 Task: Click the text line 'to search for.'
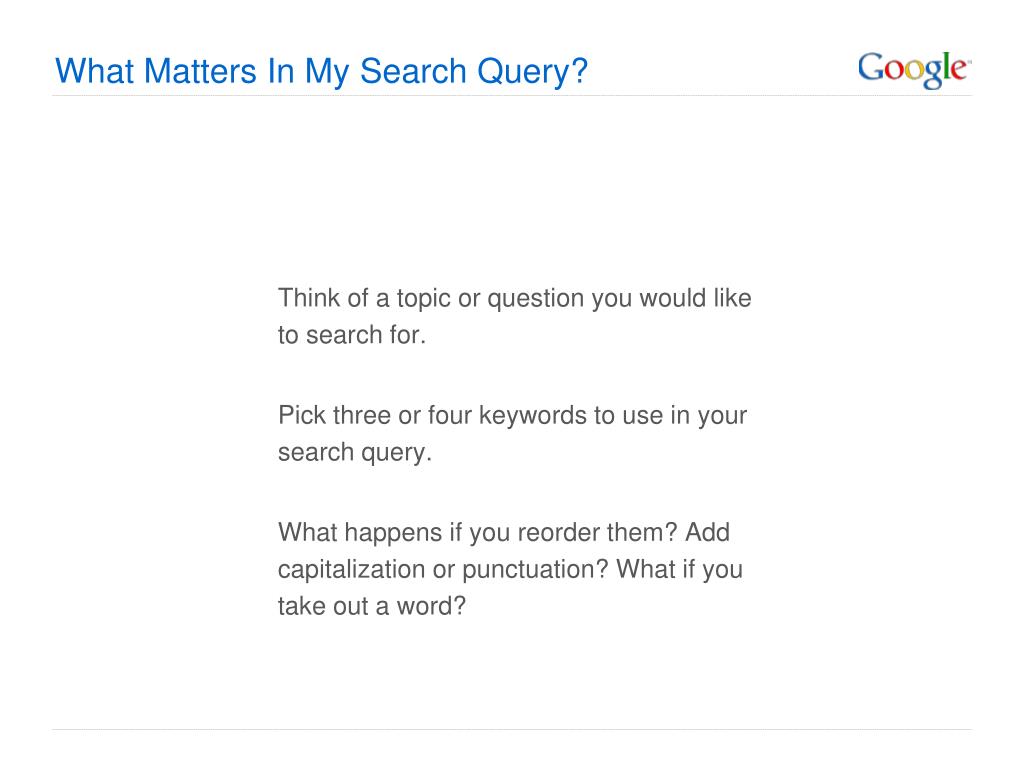352,335
